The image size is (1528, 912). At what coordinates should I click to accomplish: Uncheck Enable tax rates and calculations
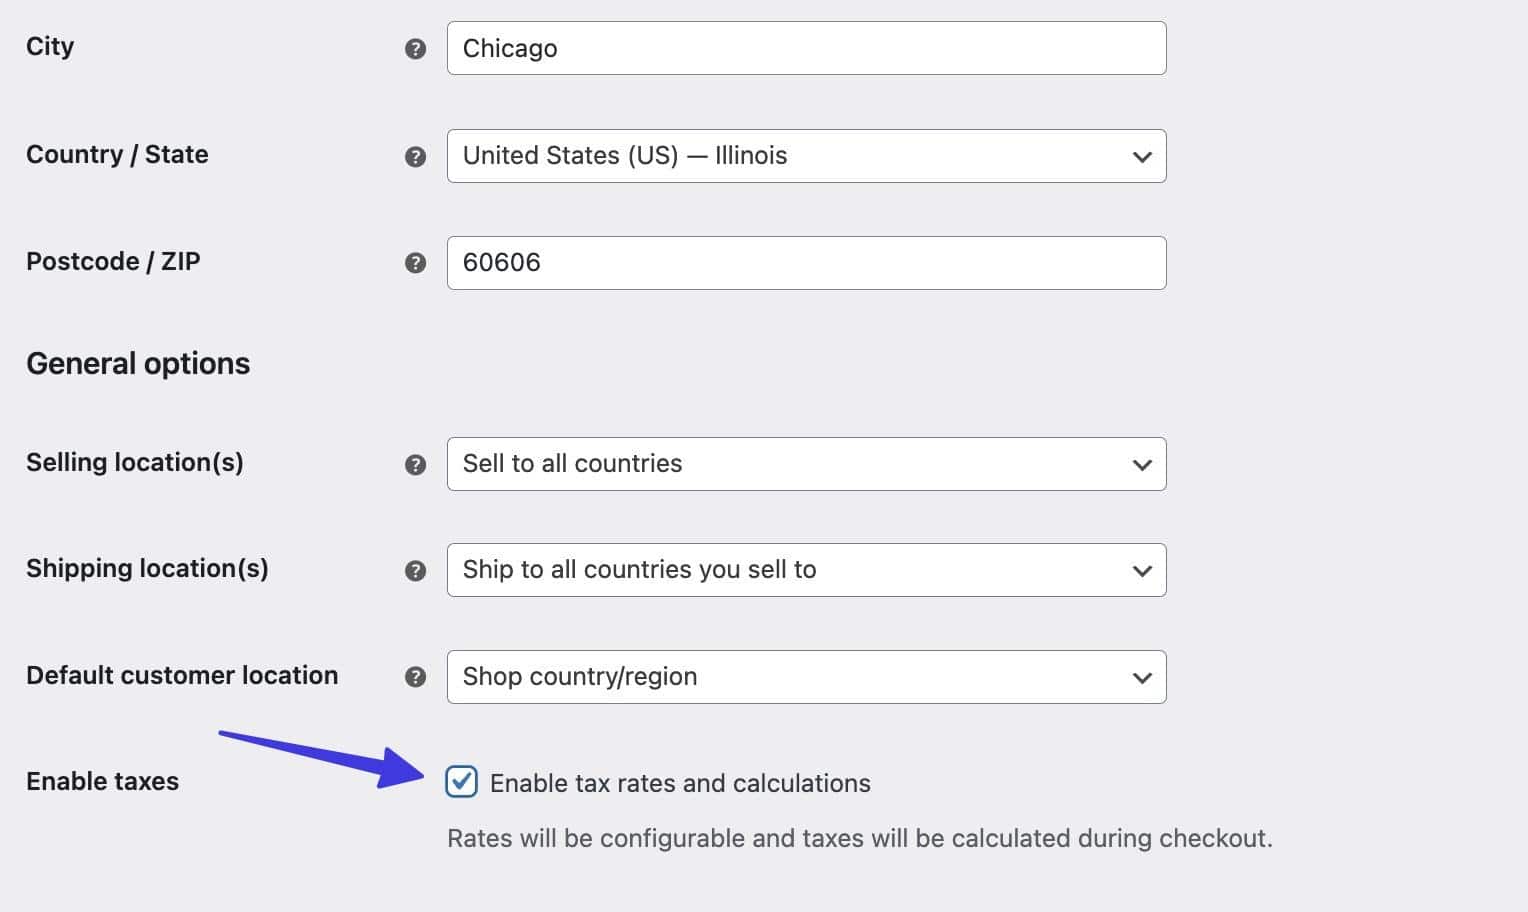(x=461, y=783)
